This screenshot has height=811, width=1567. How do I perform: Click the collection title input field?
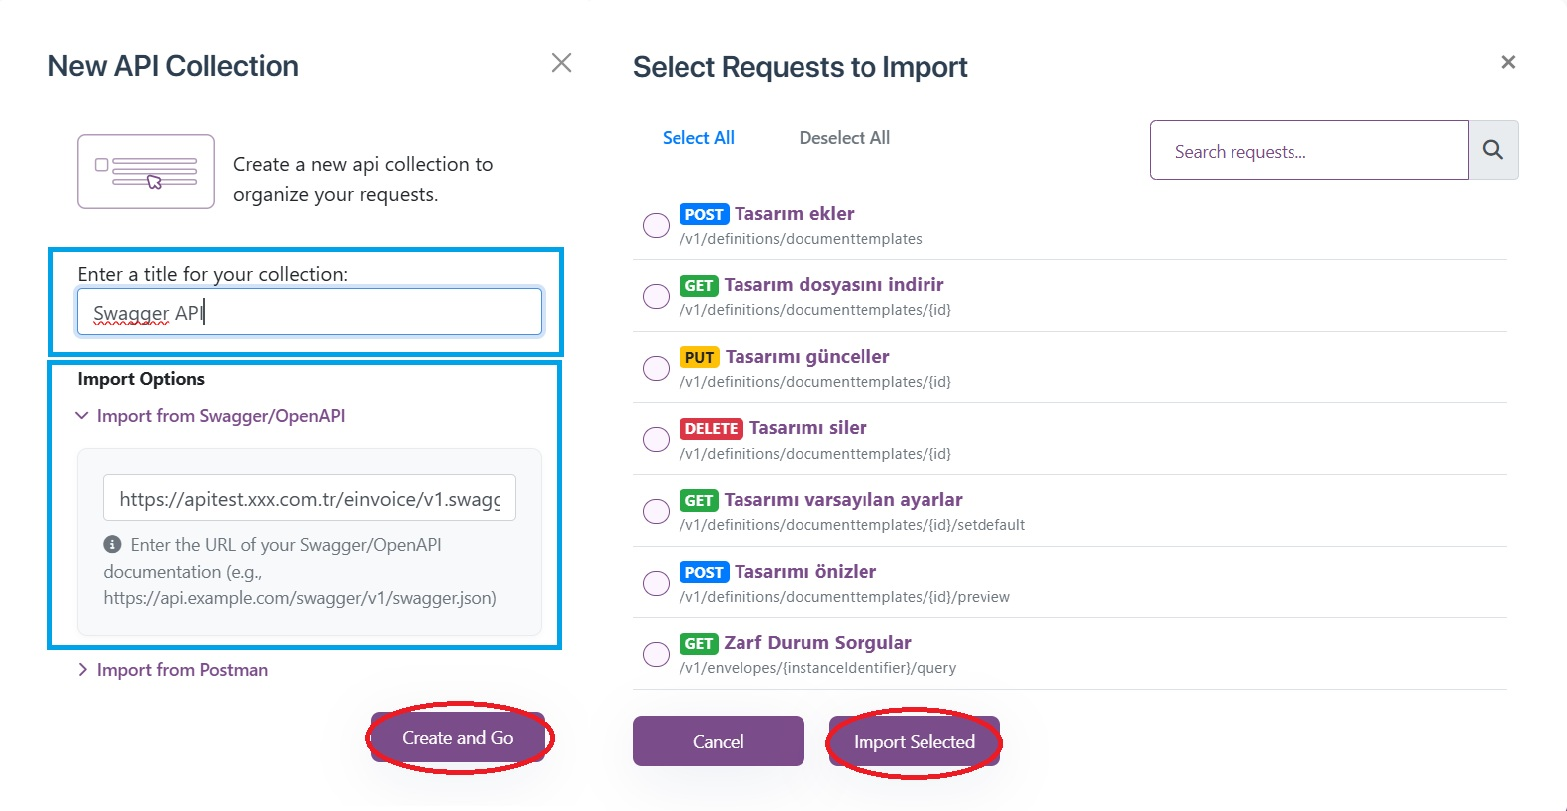click(x=310, y=312)
